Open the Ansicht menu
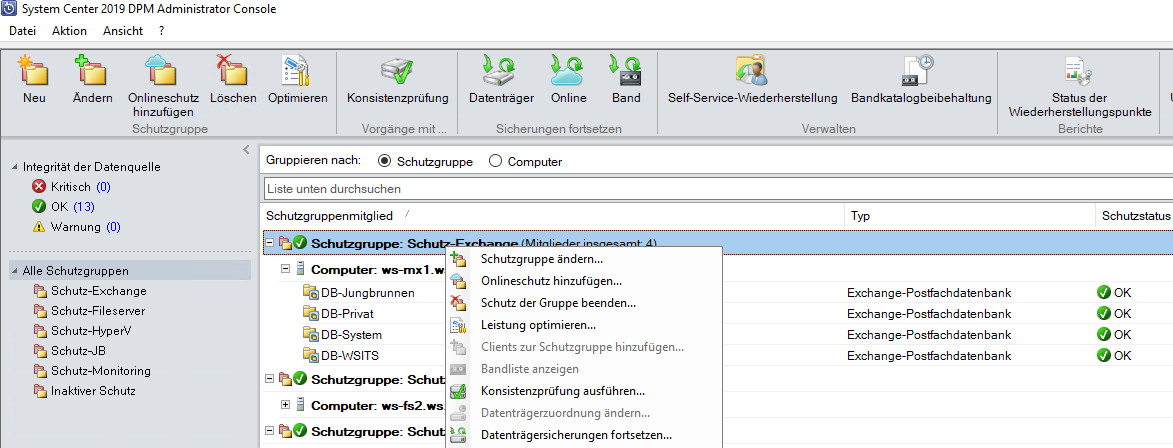The width and height of the screenshot is (1173, 448). [x=123, y=31]
